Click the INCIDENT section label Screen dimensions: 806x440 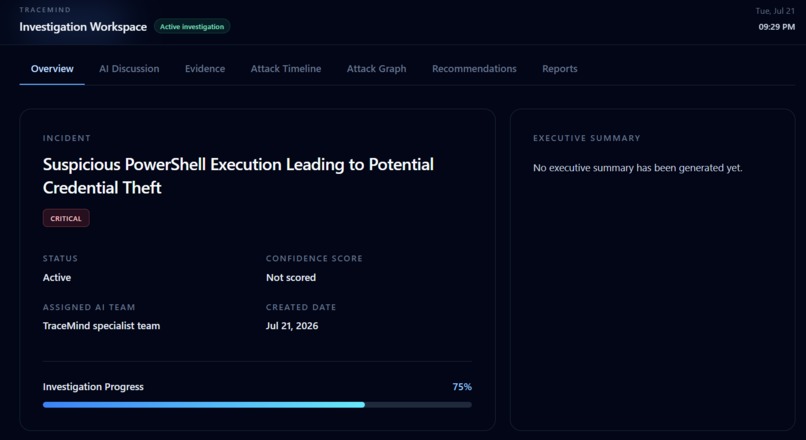(67, 138)
